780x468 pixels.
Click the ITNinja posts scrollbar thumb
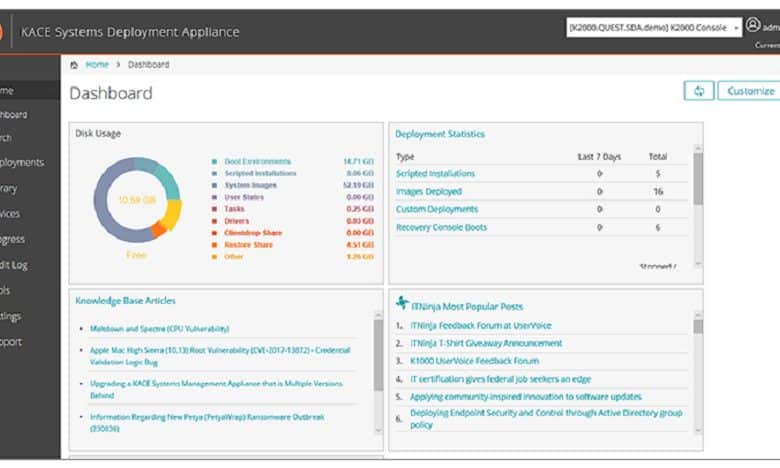coord(698,327)
